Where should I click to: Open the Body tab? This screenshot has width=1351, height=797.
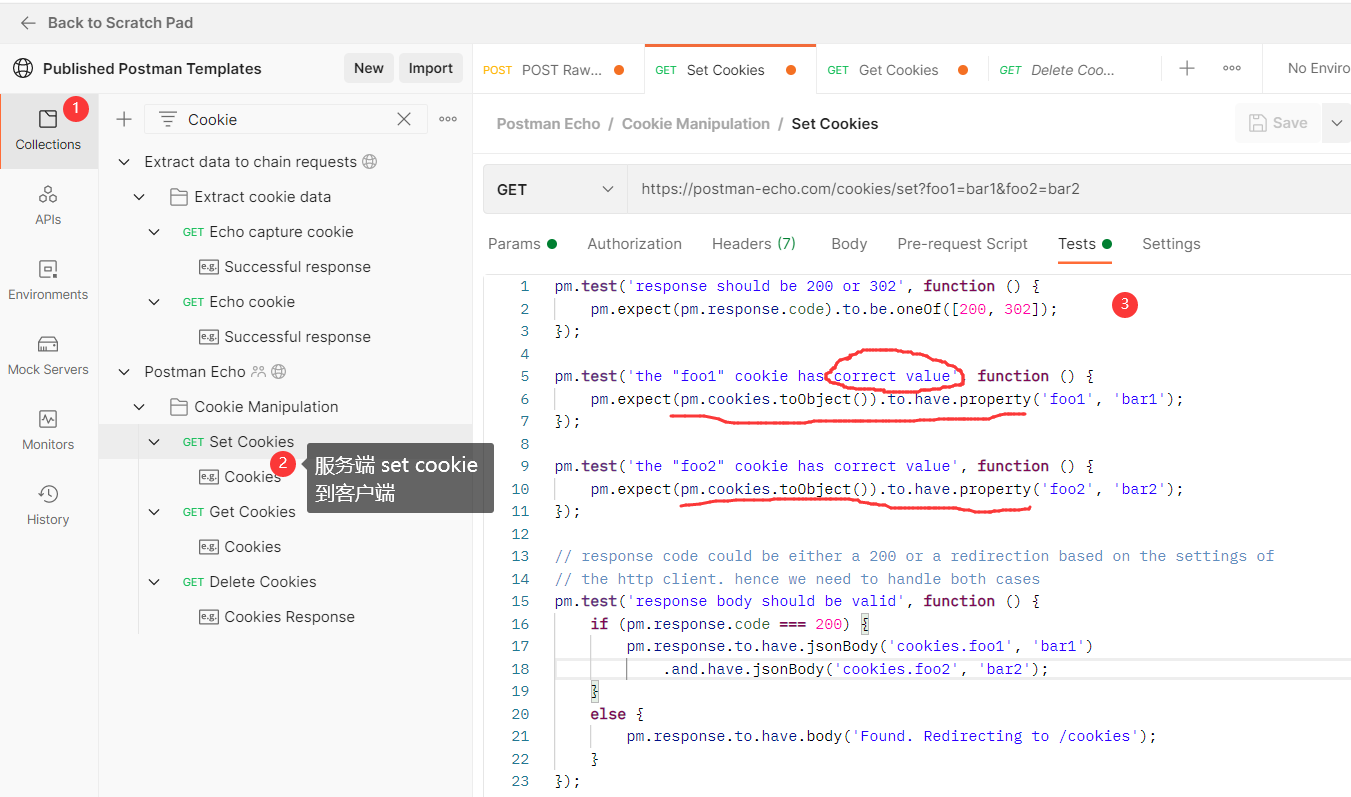pos(849,244)
